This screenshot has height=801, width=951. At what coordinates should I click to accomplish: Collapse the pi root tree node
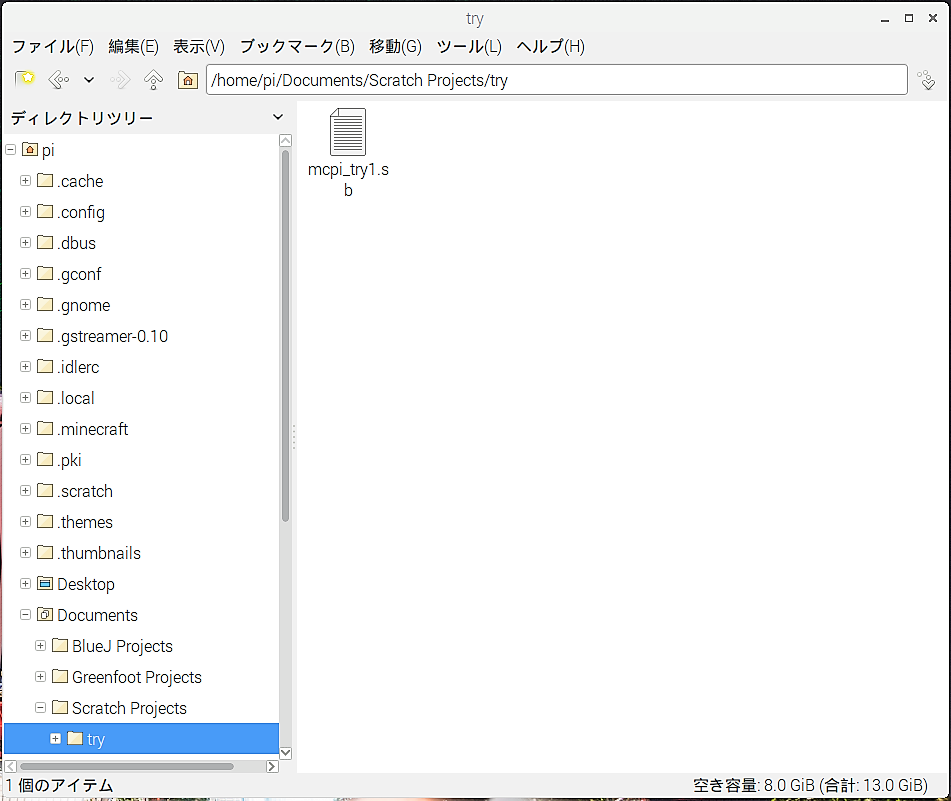(10, 149)
